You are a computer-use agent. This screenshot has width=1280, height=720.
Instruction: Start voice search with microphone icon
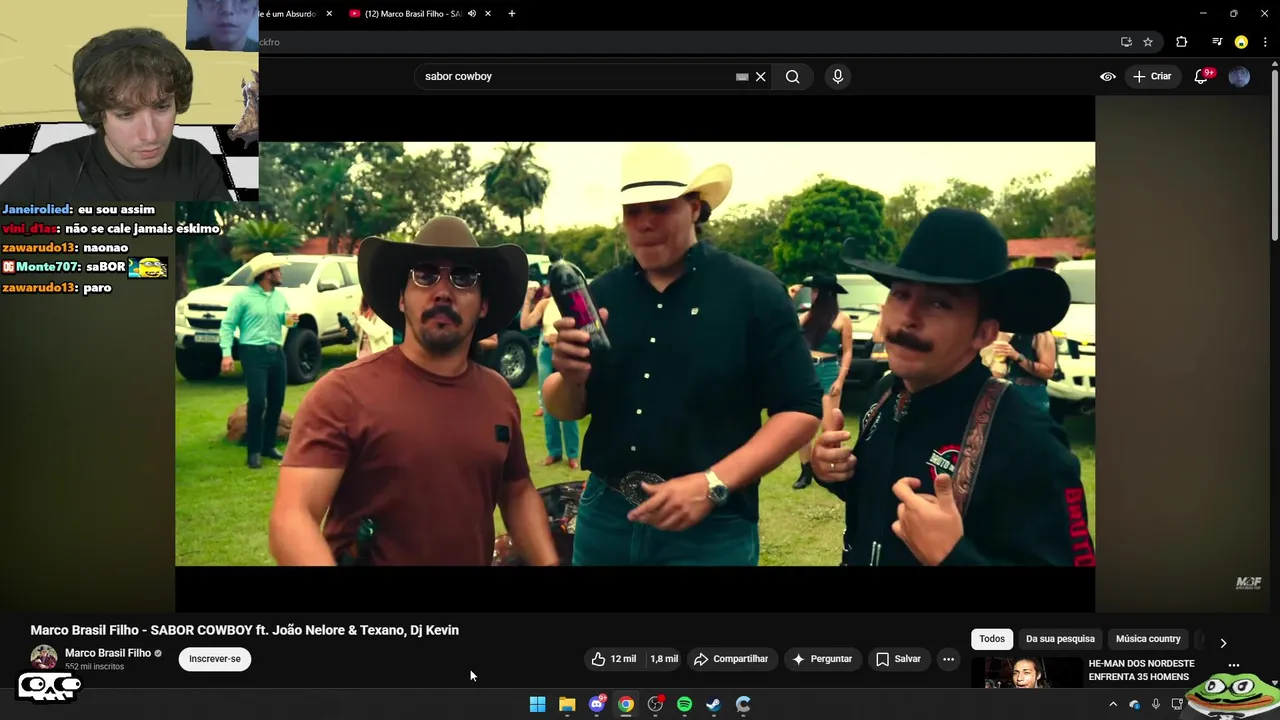(x=838, y=77)
